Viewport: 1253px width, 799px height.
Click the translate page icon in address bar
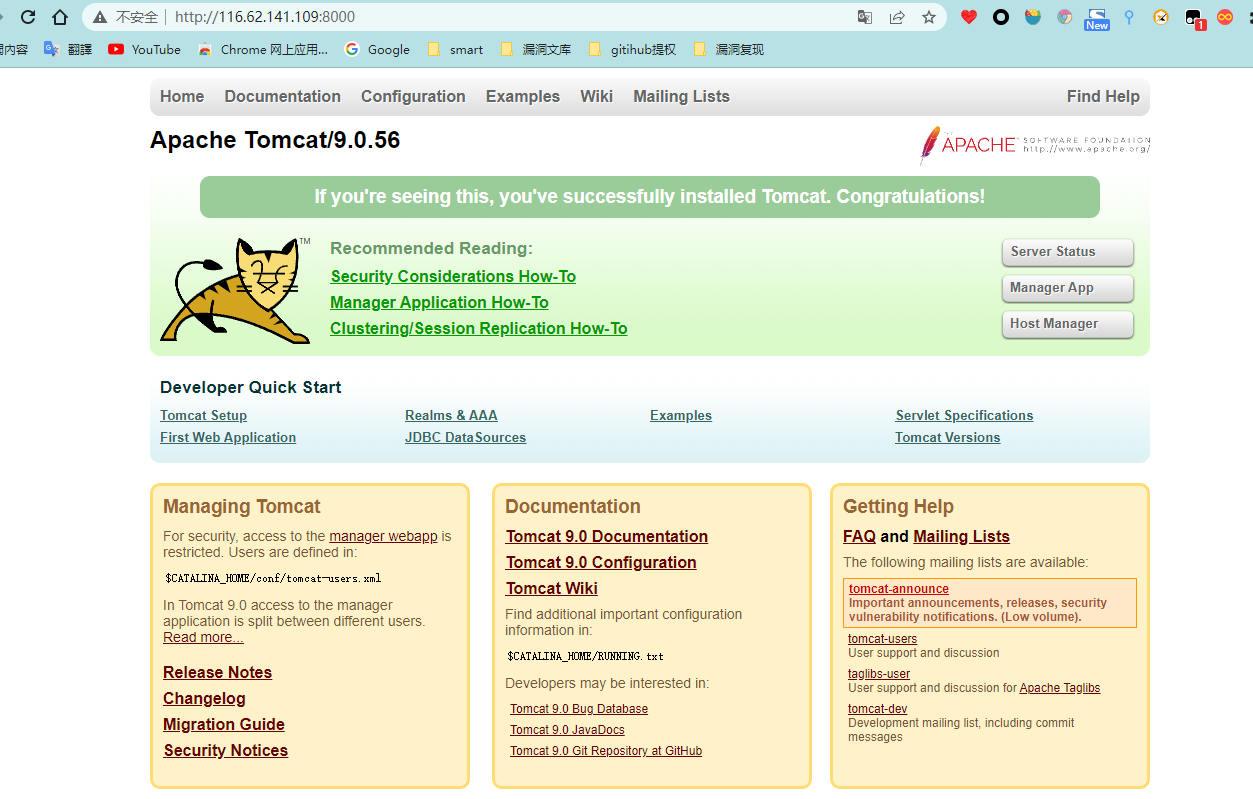[865, 17]
